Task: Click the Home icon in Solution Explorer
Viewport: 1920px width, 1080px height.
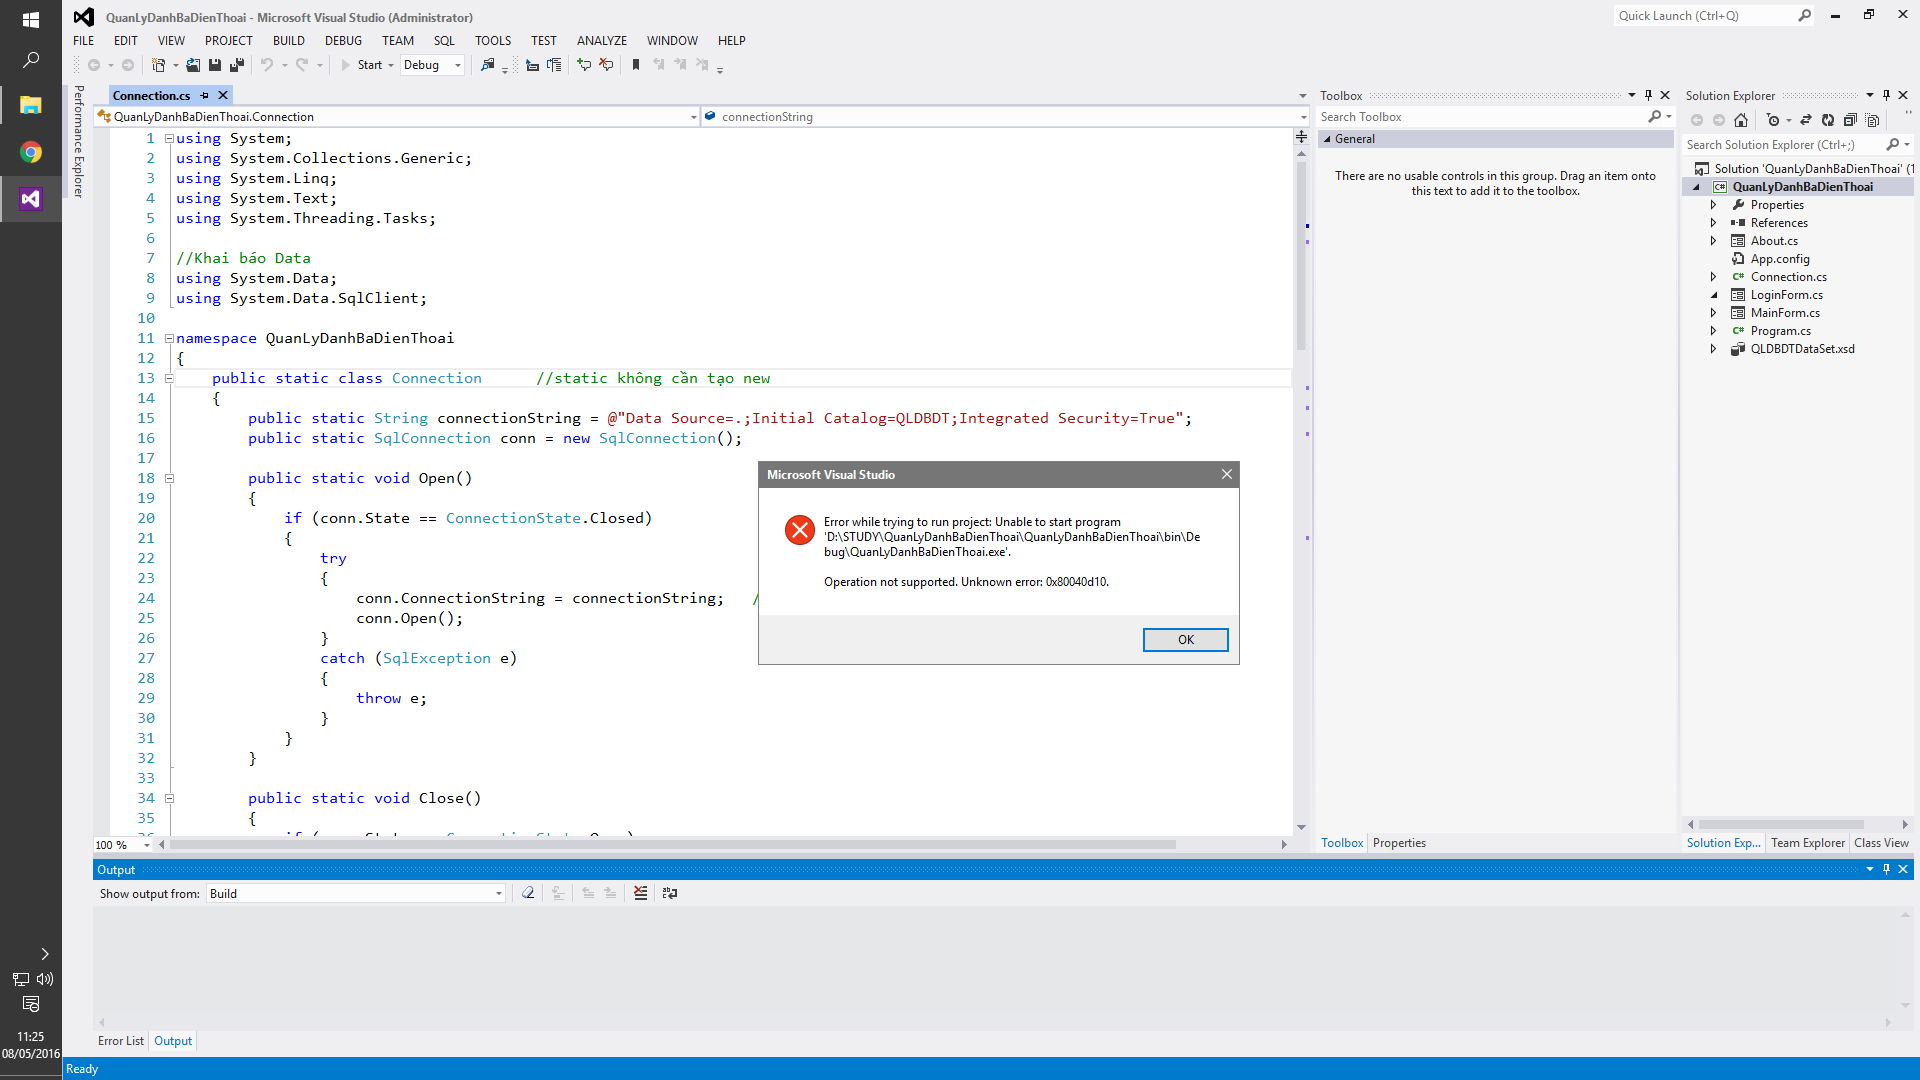Action: coord(1741,120)
